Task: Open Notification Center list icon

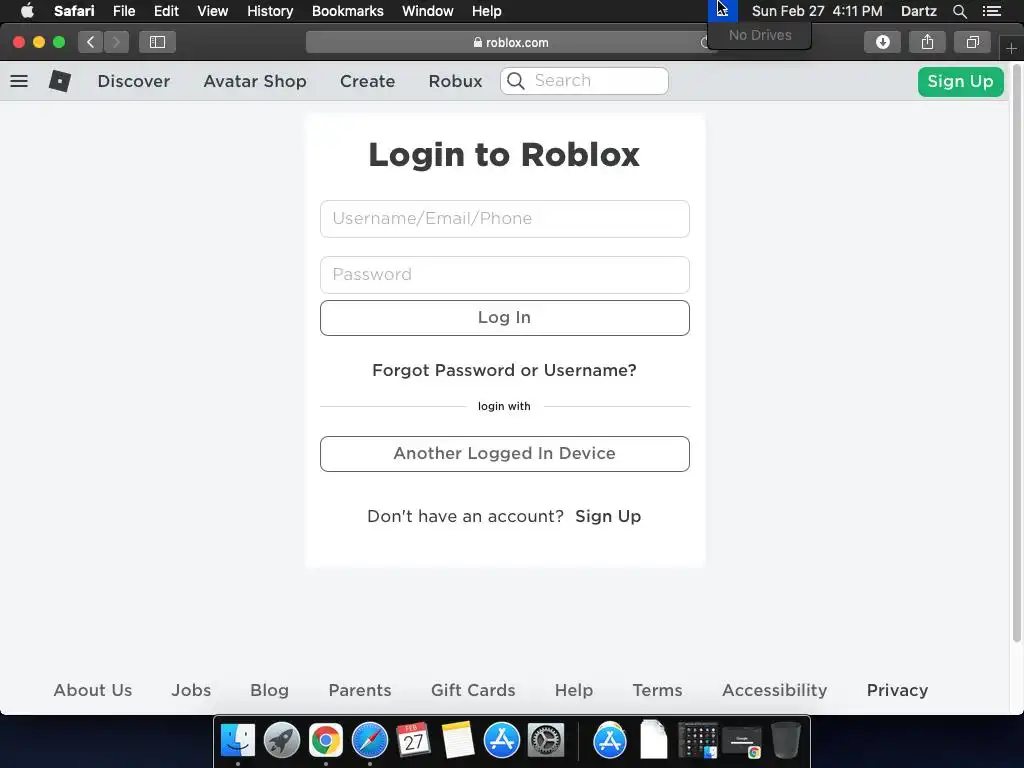Action: (x=991, y=11)
